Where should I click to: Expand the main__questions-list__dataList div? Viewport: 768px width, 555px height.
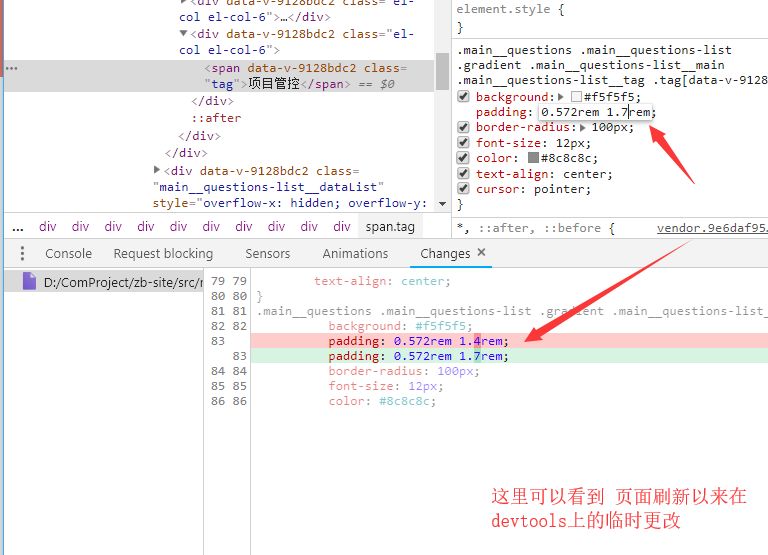[x=157, y=170]
